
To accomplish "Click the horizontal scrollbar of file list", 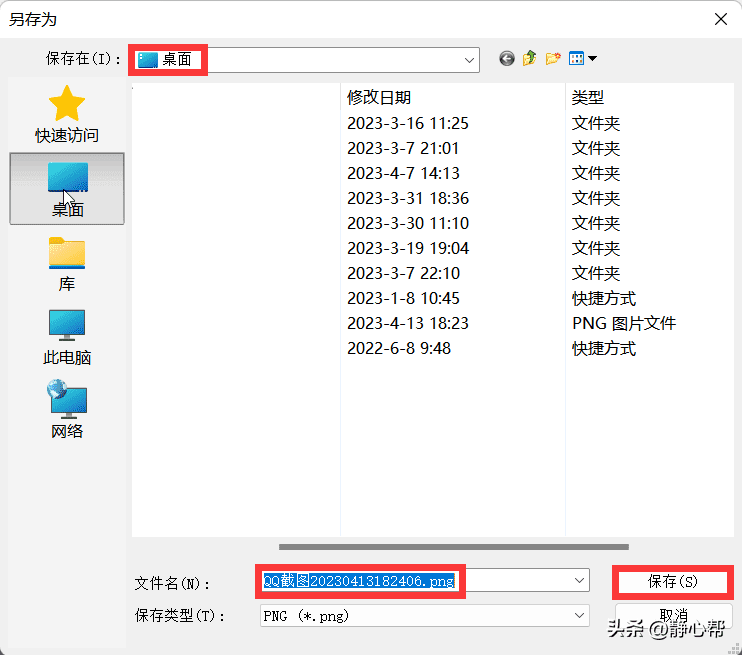I will click(453, 547).
